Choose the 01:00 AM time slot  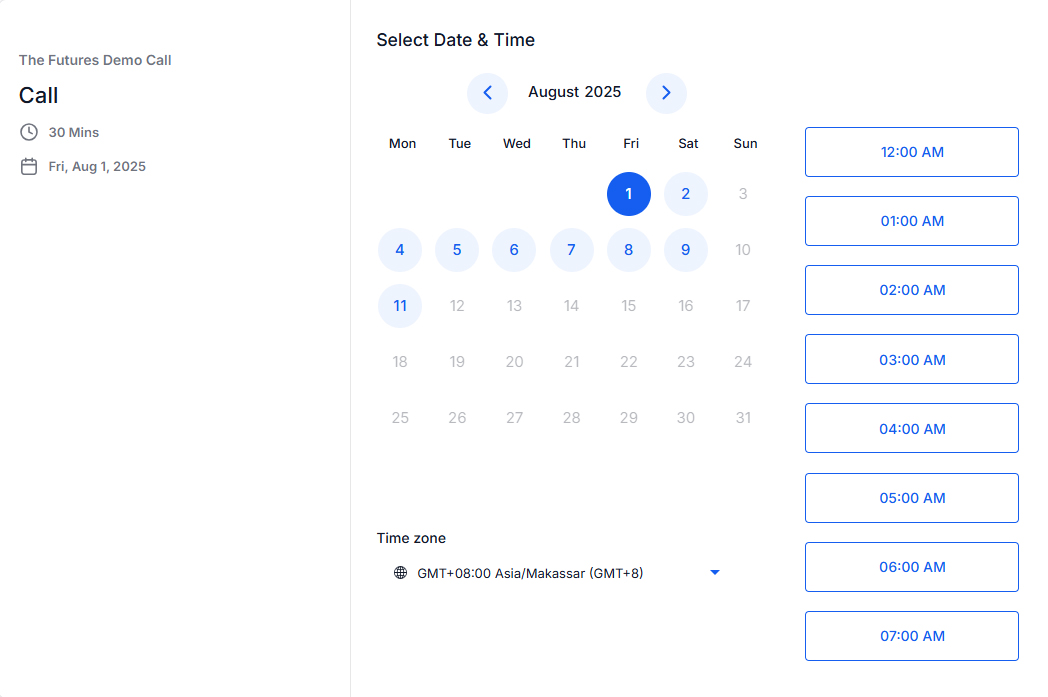pyautogui.click(x=911, y=221)
